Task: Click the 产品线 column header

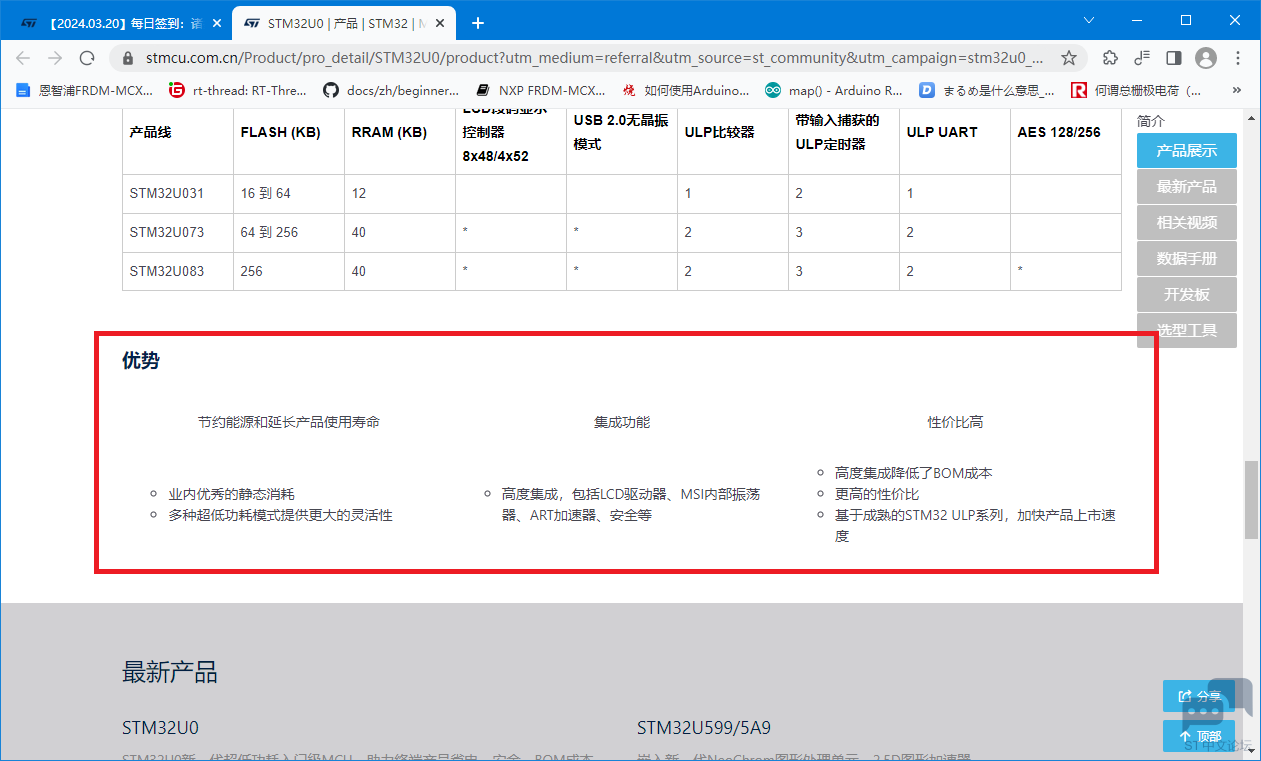Action: [x=150, y=132]
